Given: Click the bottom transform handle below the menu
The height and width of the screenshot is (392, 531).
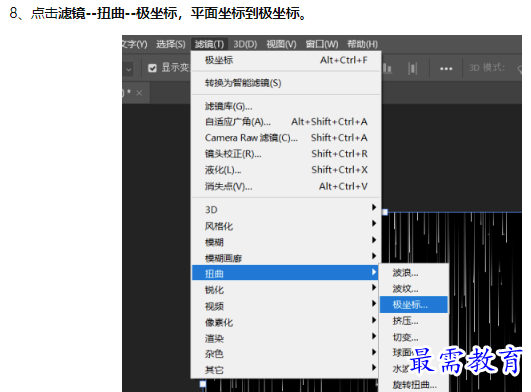Looking at the screenshot, I should [203, 384].
